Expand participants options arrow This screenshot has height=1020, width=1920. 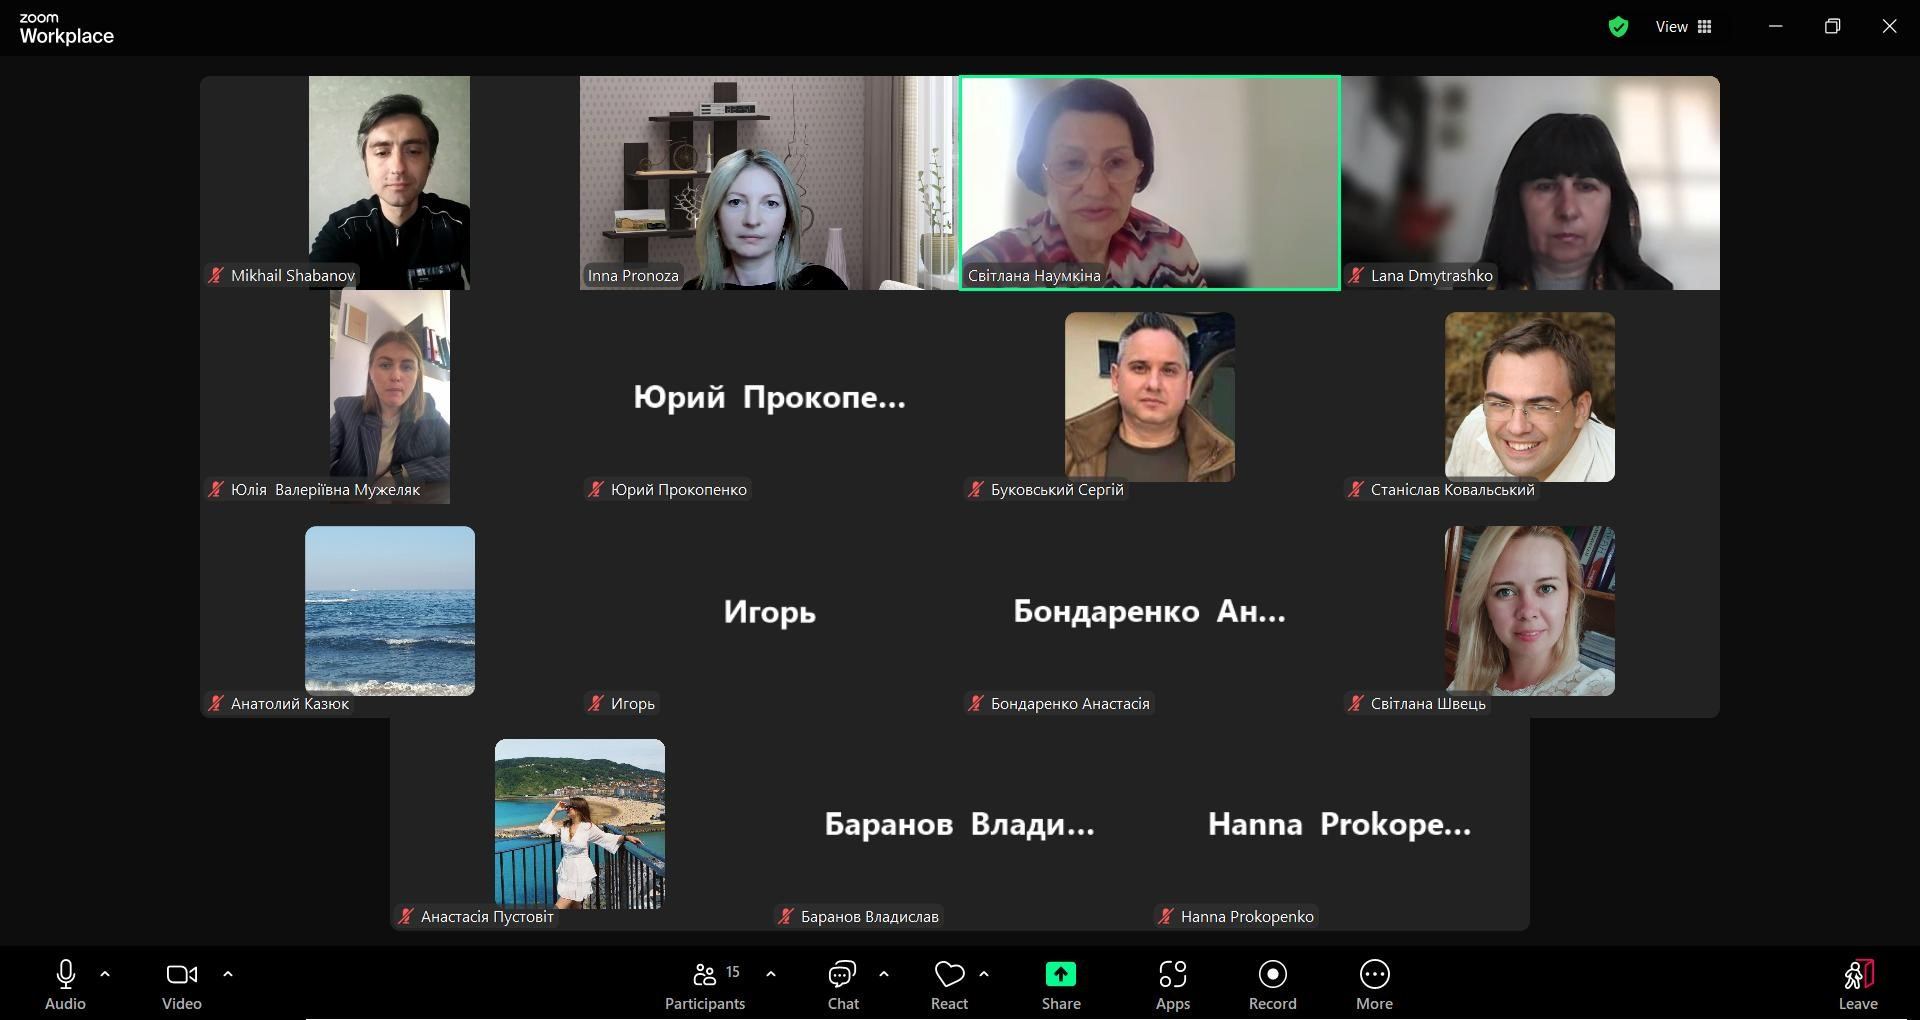[x=771, y=973]
